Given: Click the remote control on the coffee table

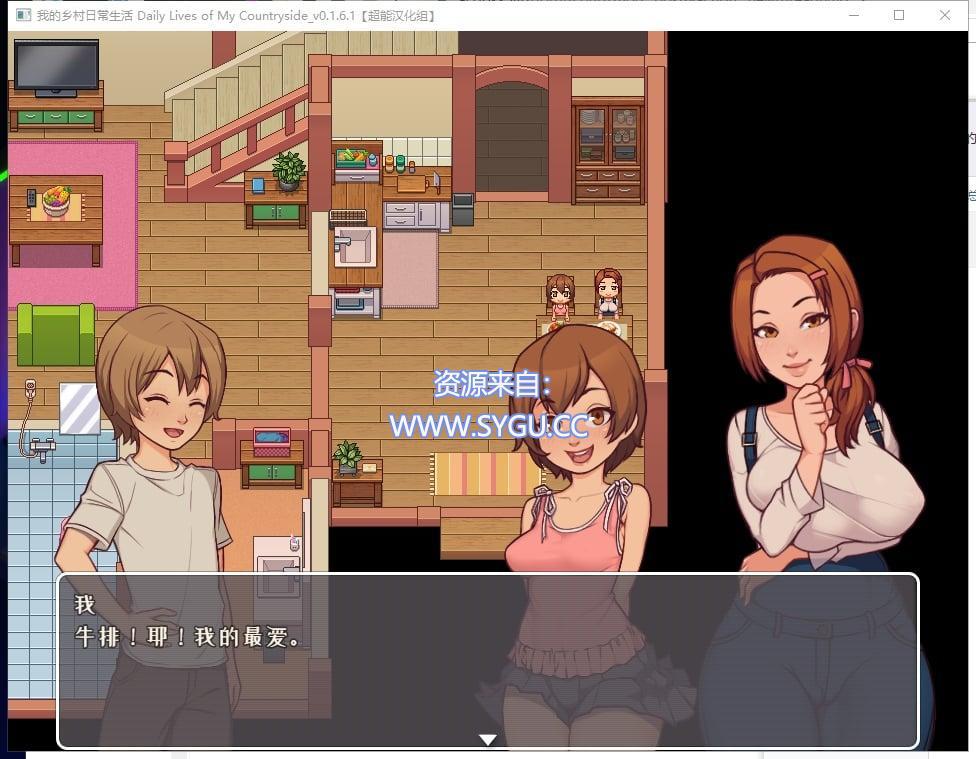Looking at the screenshot, I should 32,198.
